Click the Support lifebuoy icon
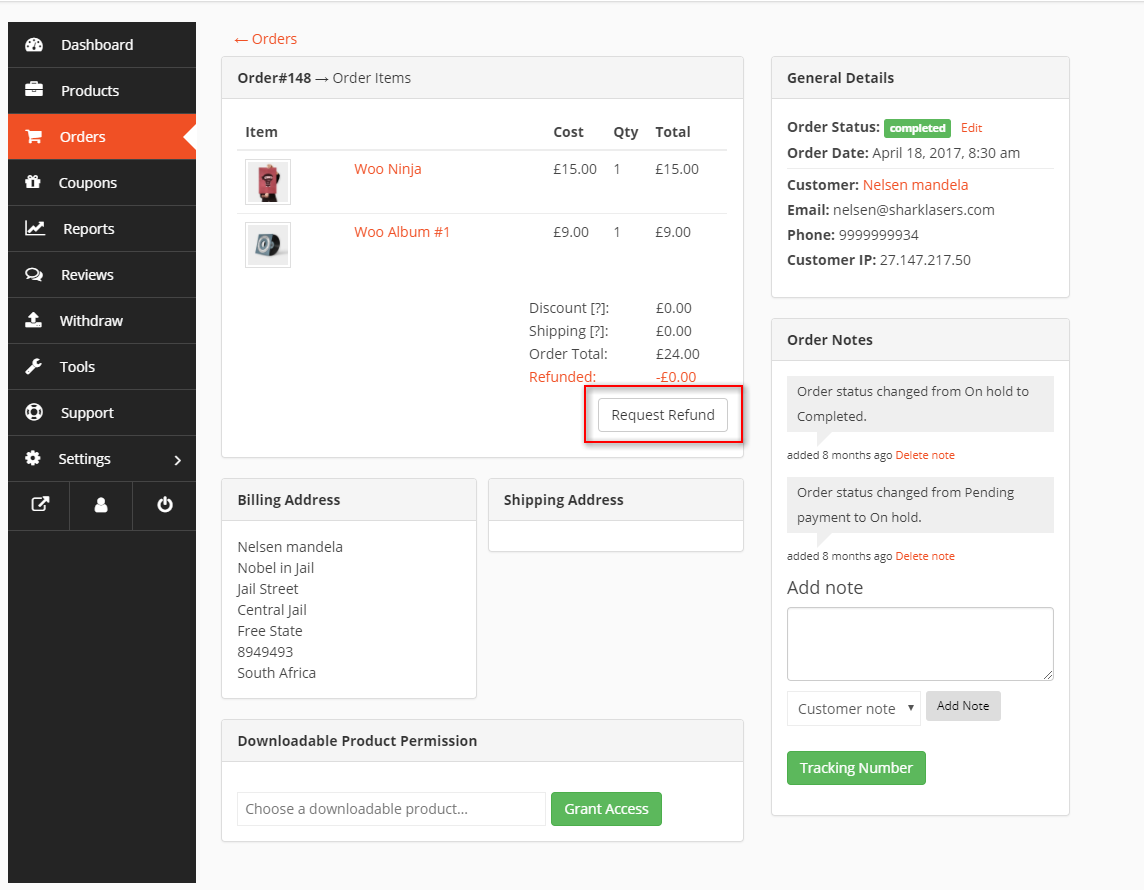Viewport: 1144px width, 890px height. coord(34,412)
